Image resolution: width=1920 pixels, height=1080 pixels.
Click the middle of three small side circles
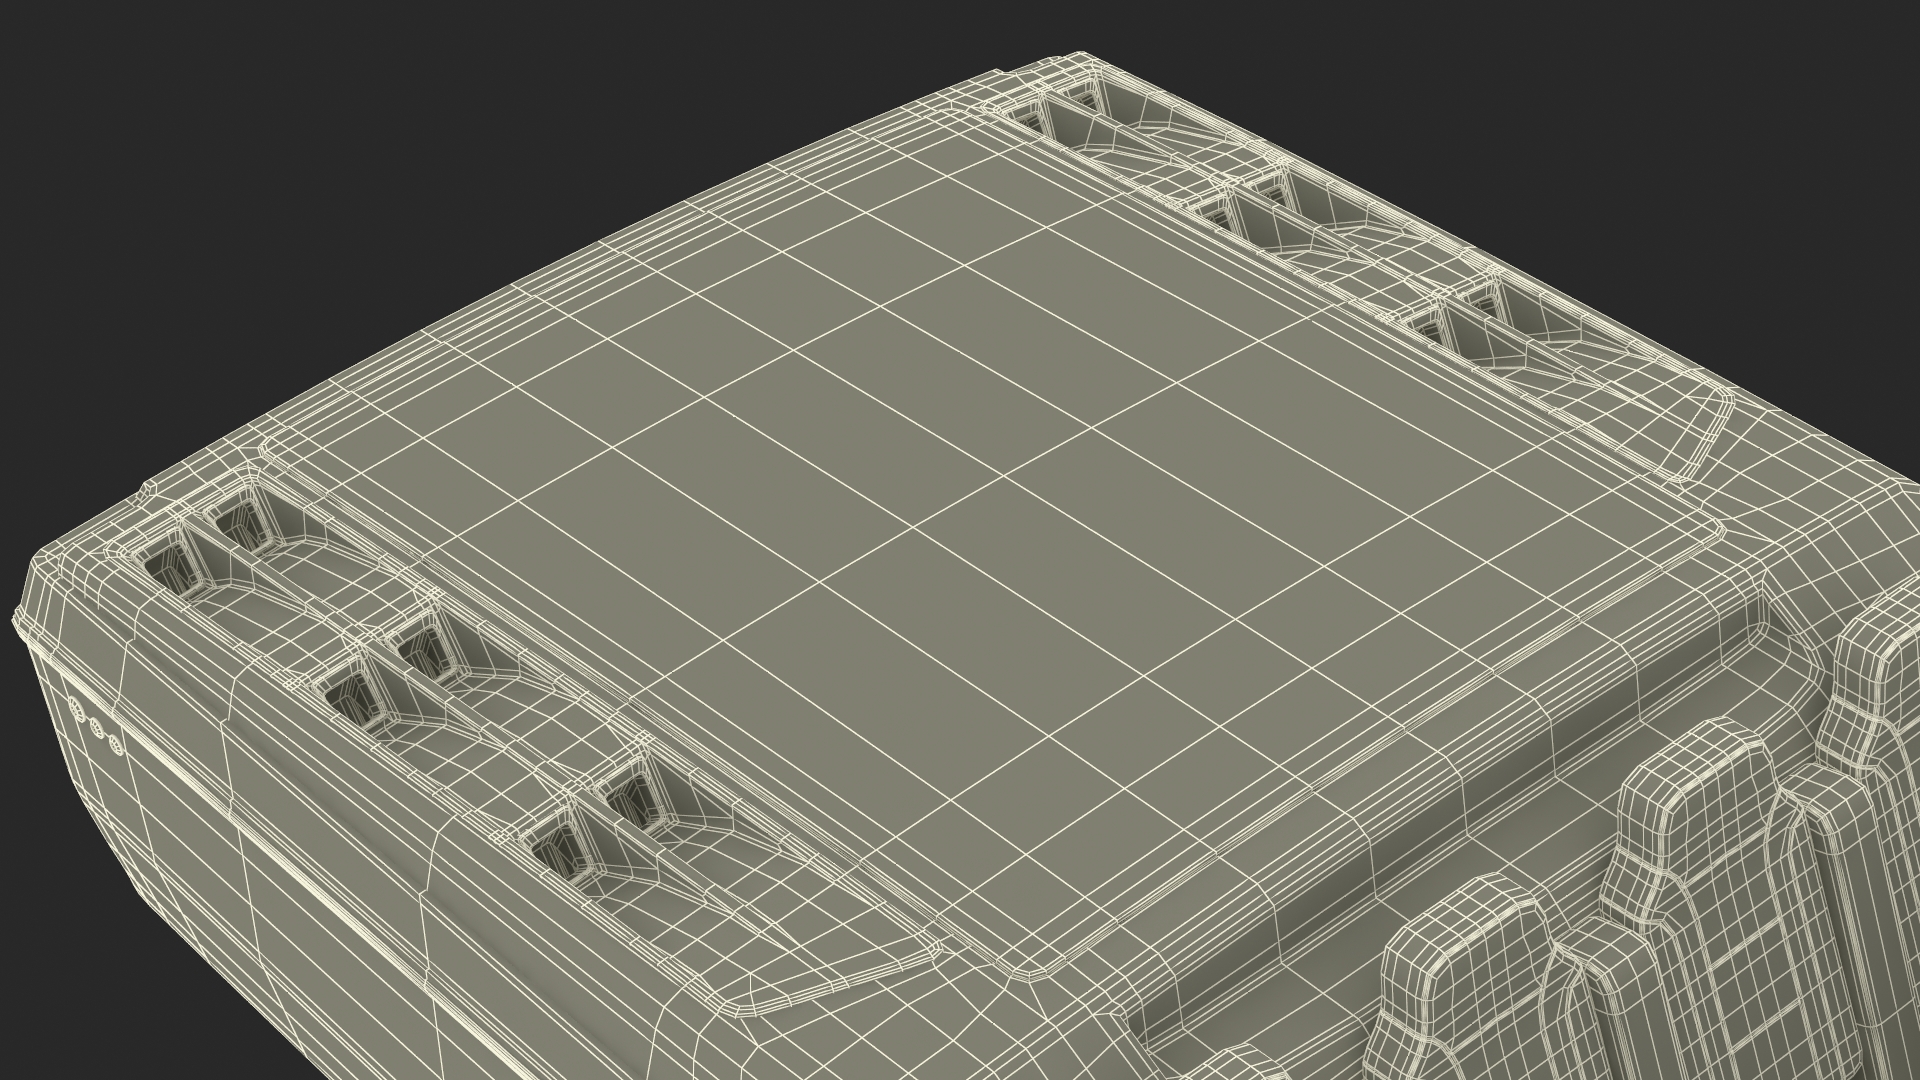[96, 728]
